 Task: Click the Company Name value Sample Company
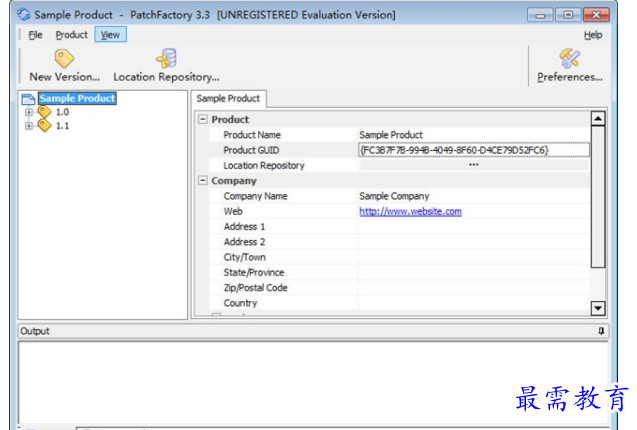[x=394, y=196]
